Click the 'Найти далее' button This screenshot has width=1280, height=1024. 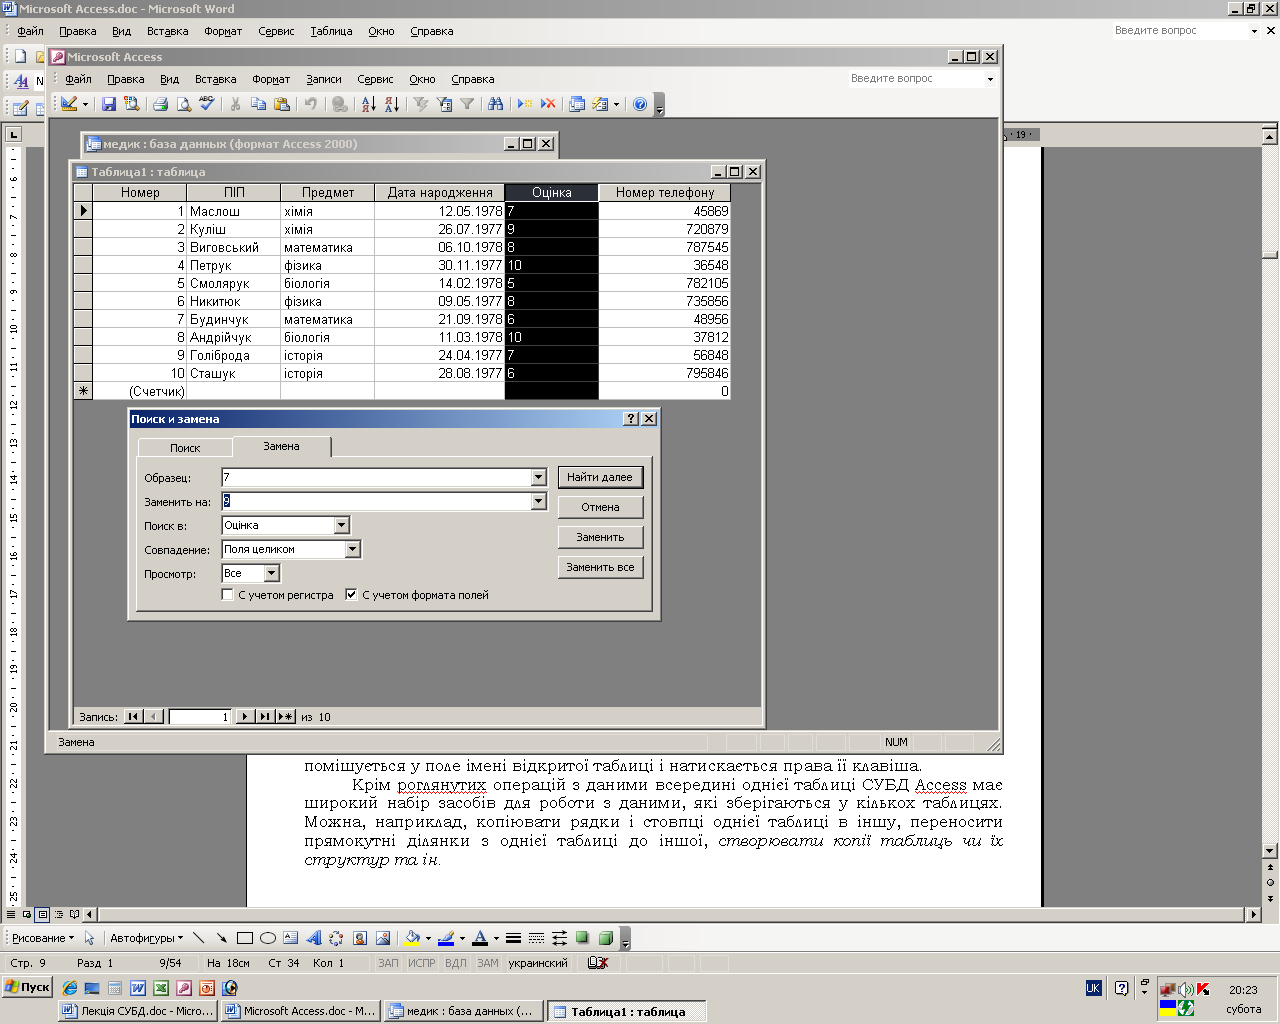point(600,477)
